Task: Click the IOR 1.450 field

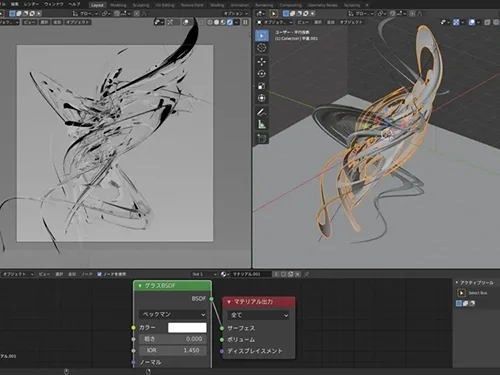Action: tap(173, 350)
